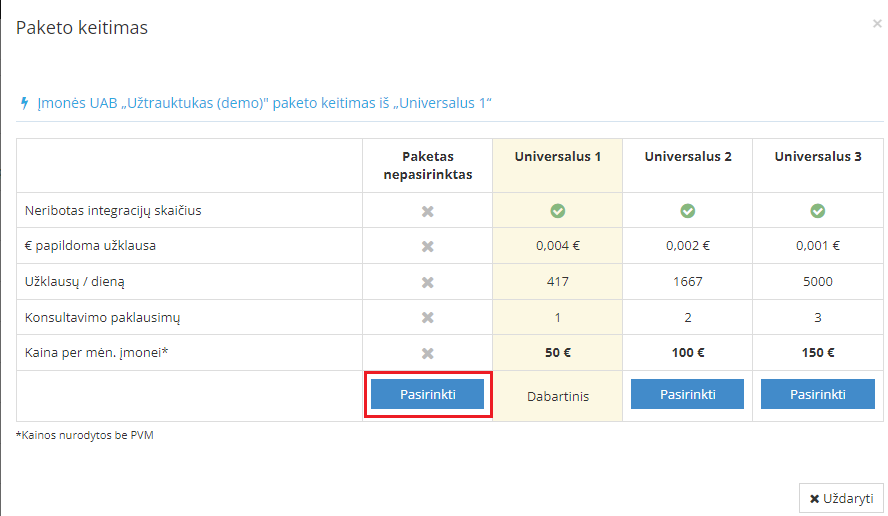Click the 150 € price cell
Viewport: 888px width, 516px height.
click(x=817, y=353)
